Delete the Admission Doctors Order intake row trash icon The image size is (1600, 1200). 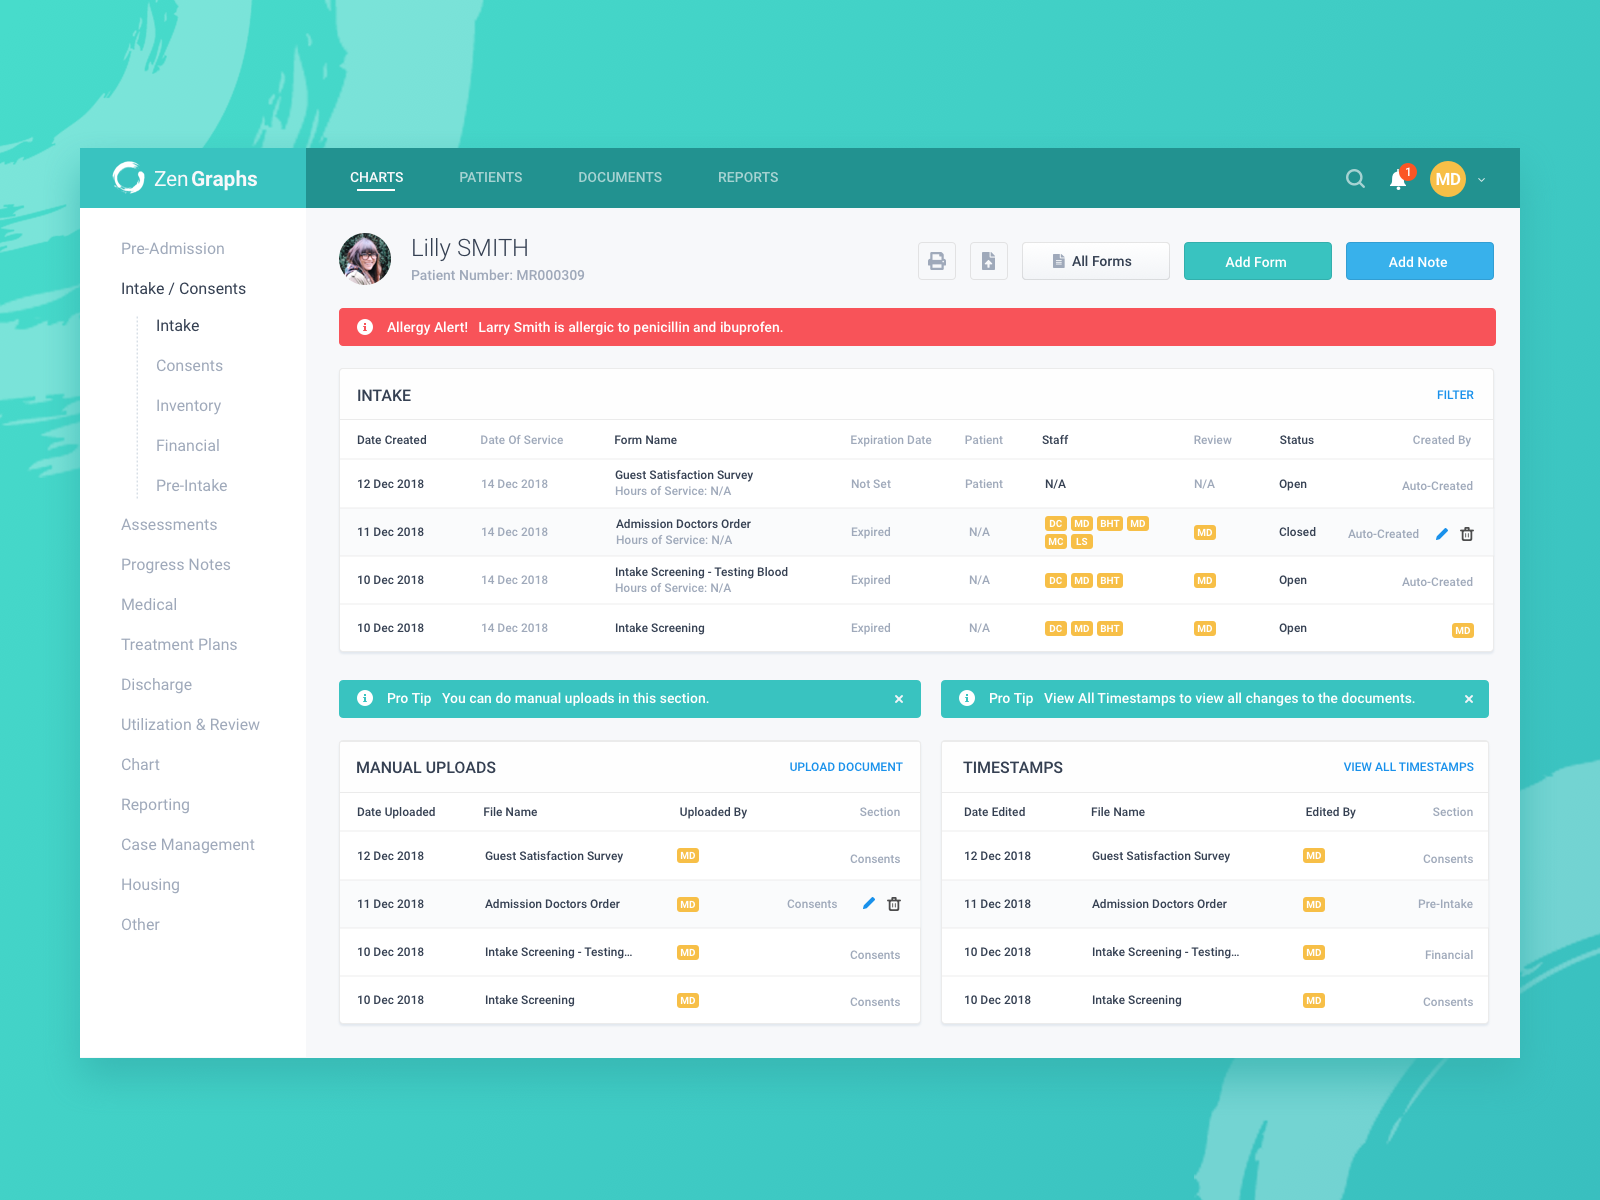tap(1467, 534)
